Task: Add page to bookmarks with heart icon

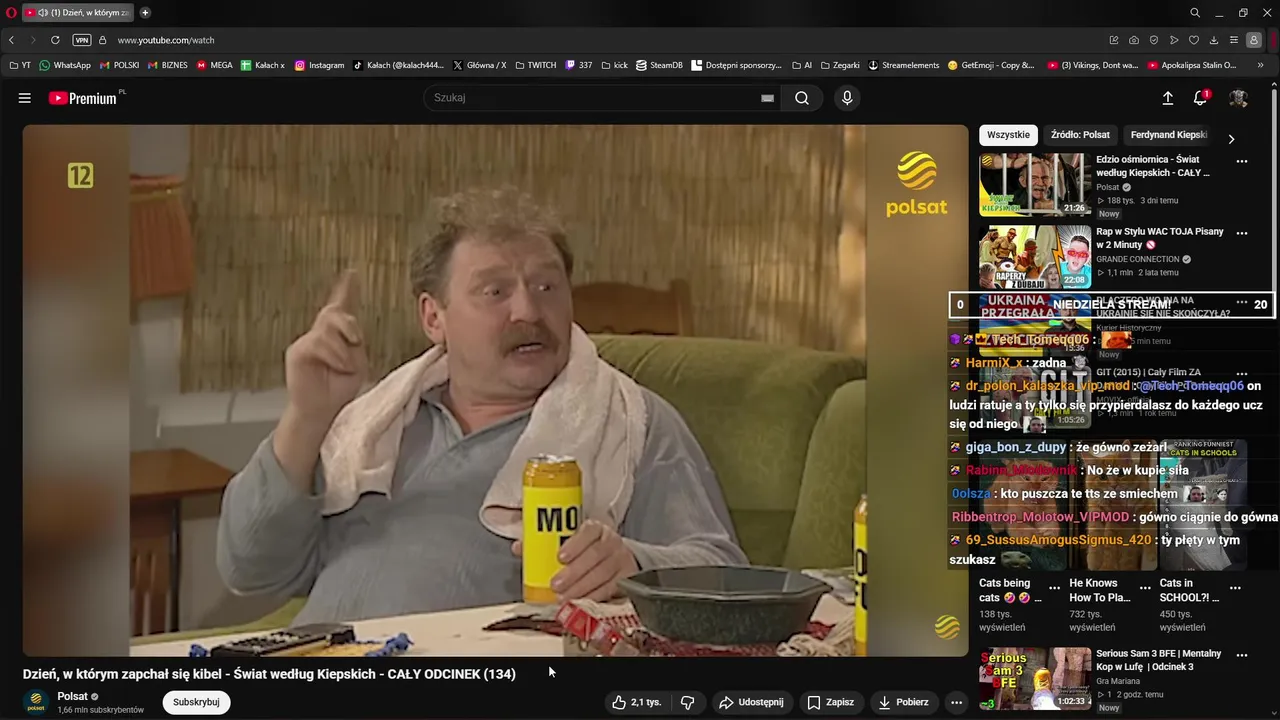Action: pos(1194,40)
